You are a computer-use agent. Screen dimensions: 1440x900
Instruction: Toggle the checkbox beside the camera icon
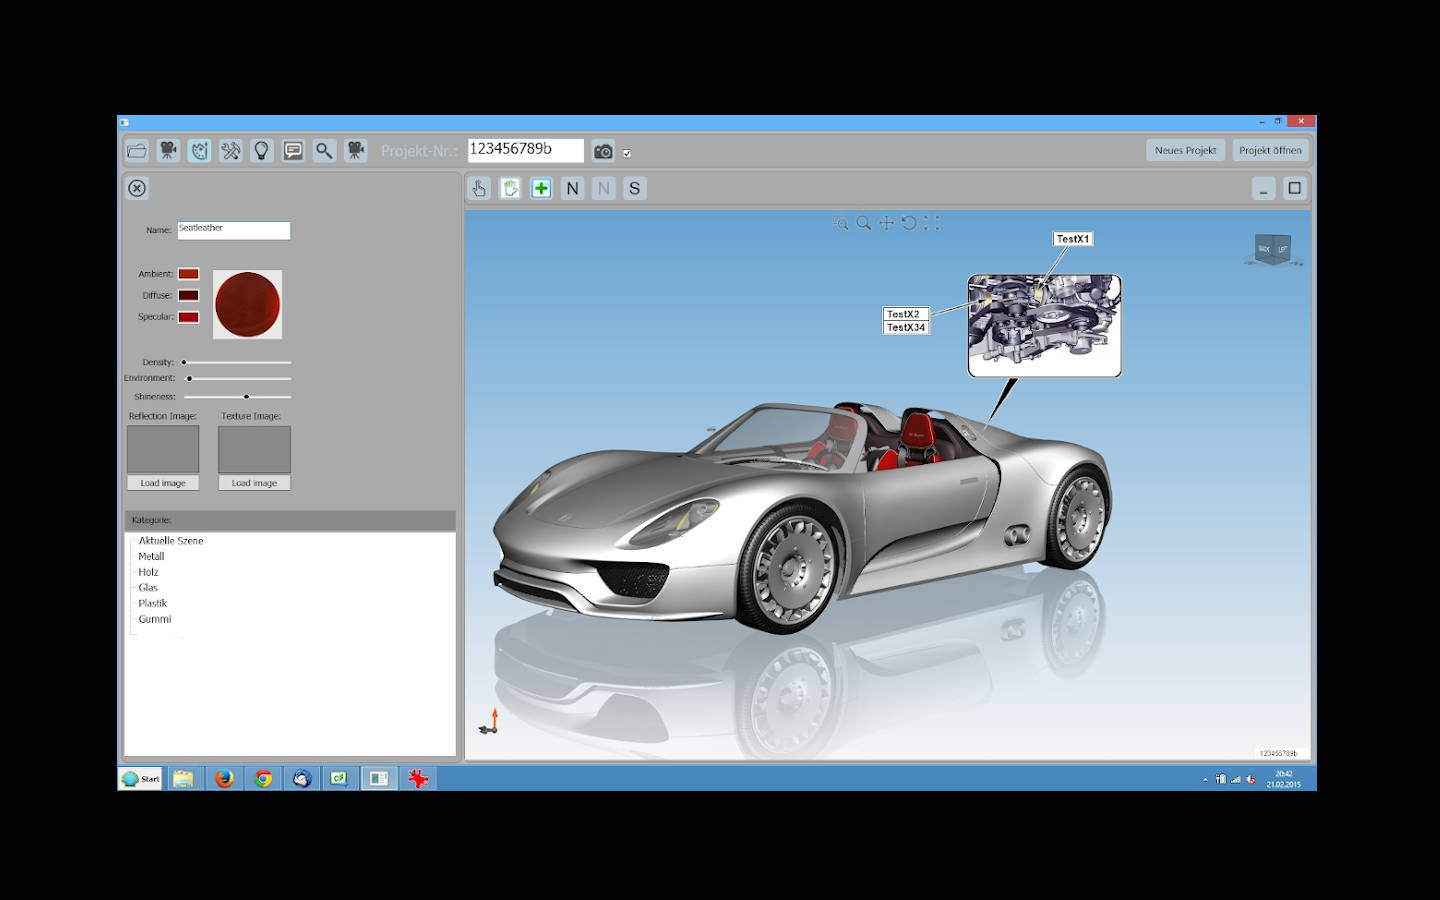tap(627, 153)
